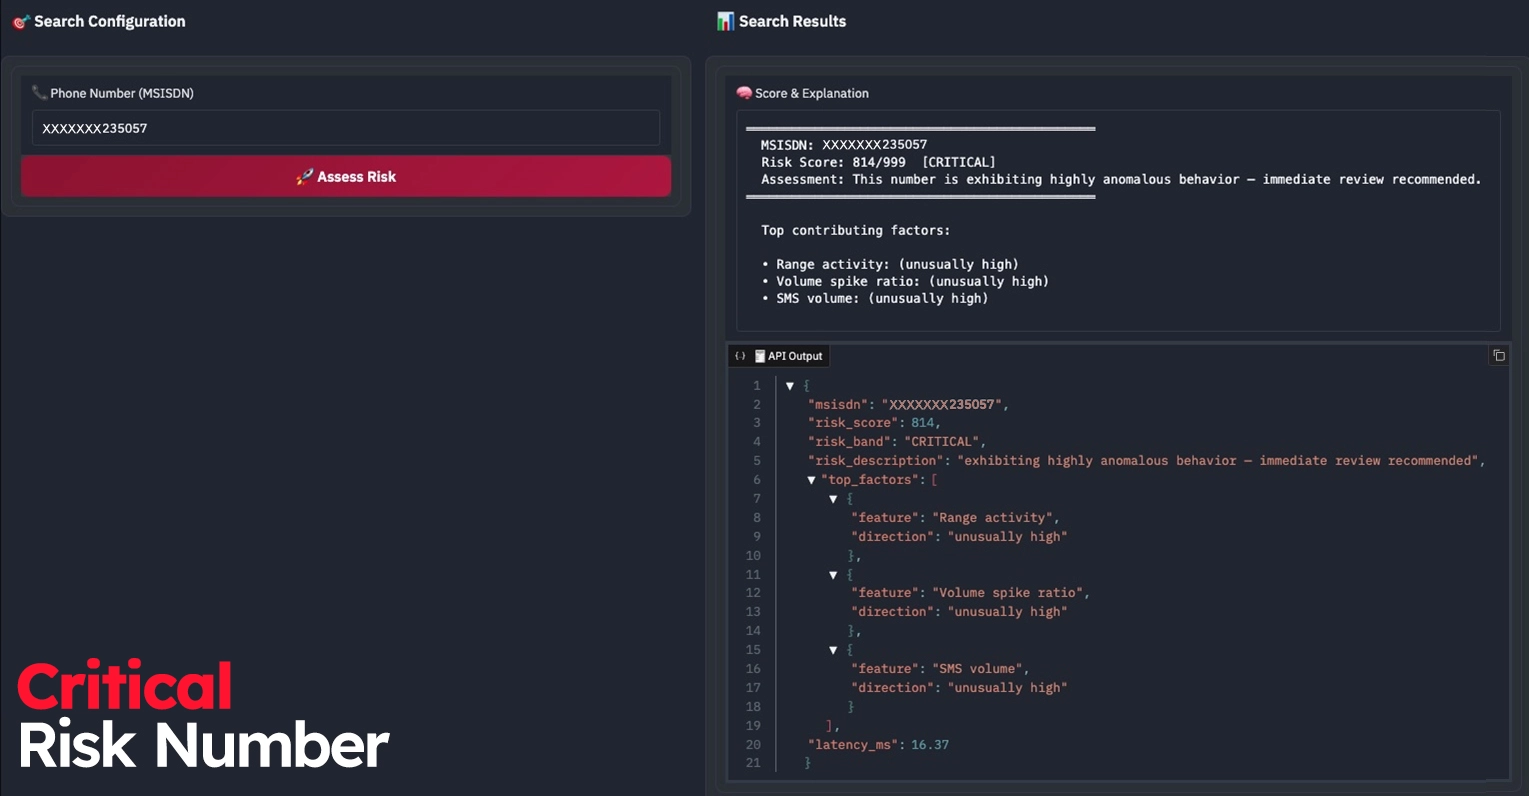Click the risk_score value 814 in JSON

pos(922,423)
